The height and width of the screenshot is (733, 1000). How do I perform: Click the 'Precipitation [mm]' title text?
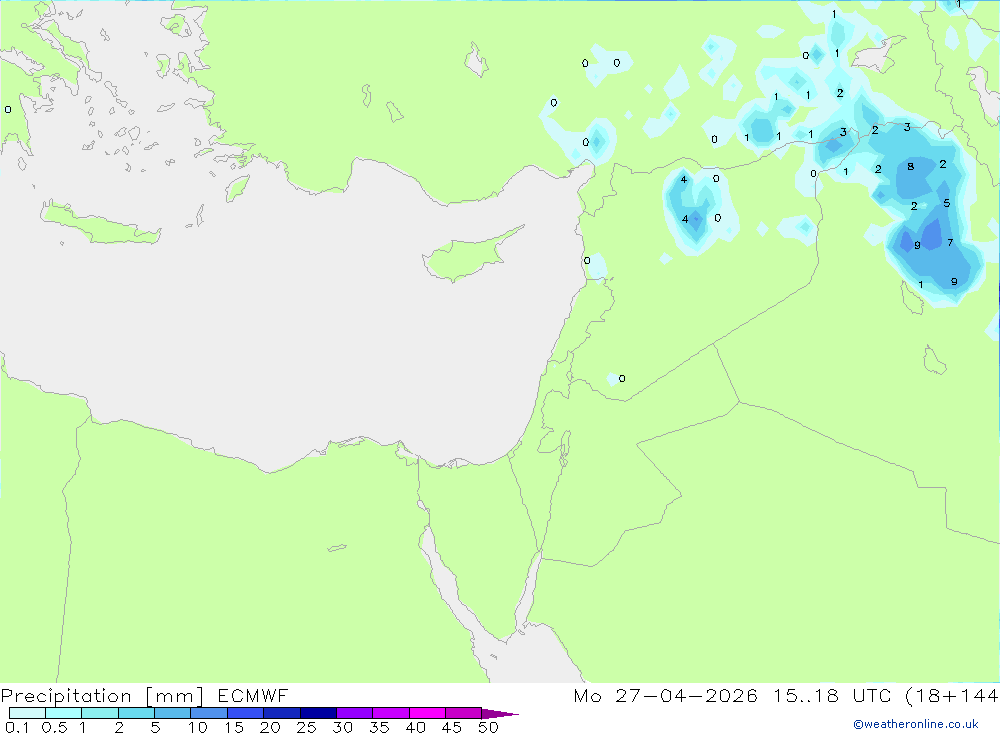(103, 696)
